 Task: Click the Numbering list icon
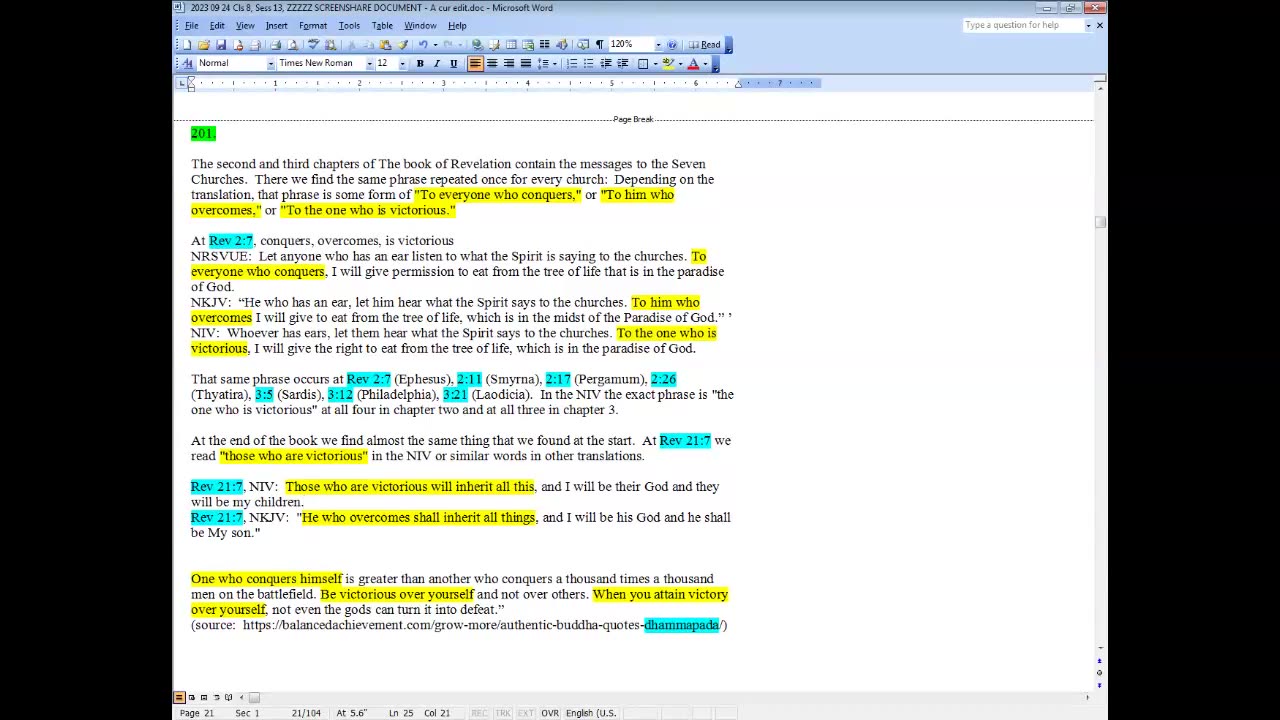(572, 63)
